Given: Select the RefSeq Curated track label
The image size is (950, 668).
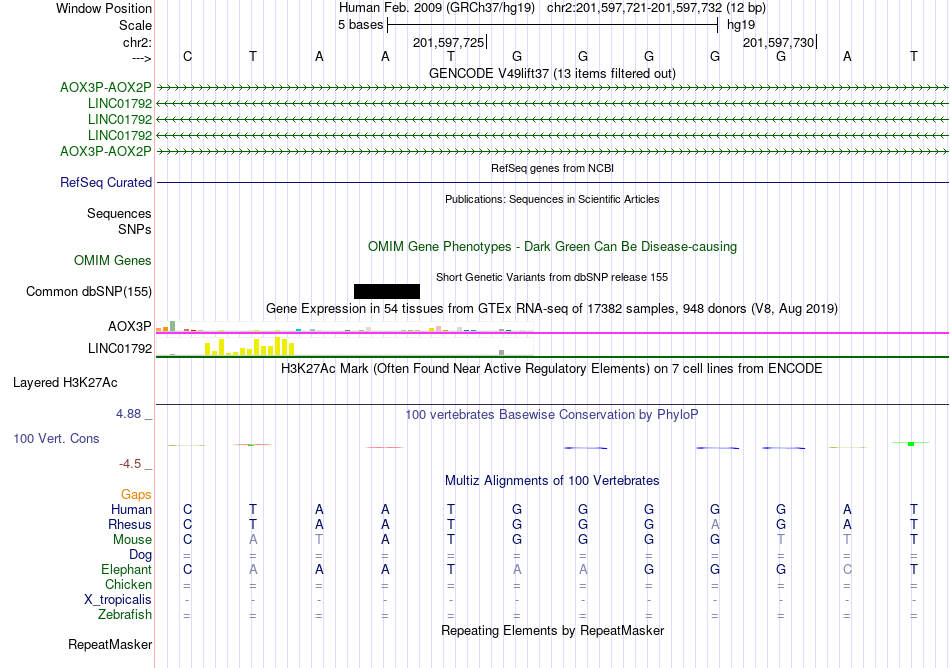Looking at the screenshot, I should (106, 182).
